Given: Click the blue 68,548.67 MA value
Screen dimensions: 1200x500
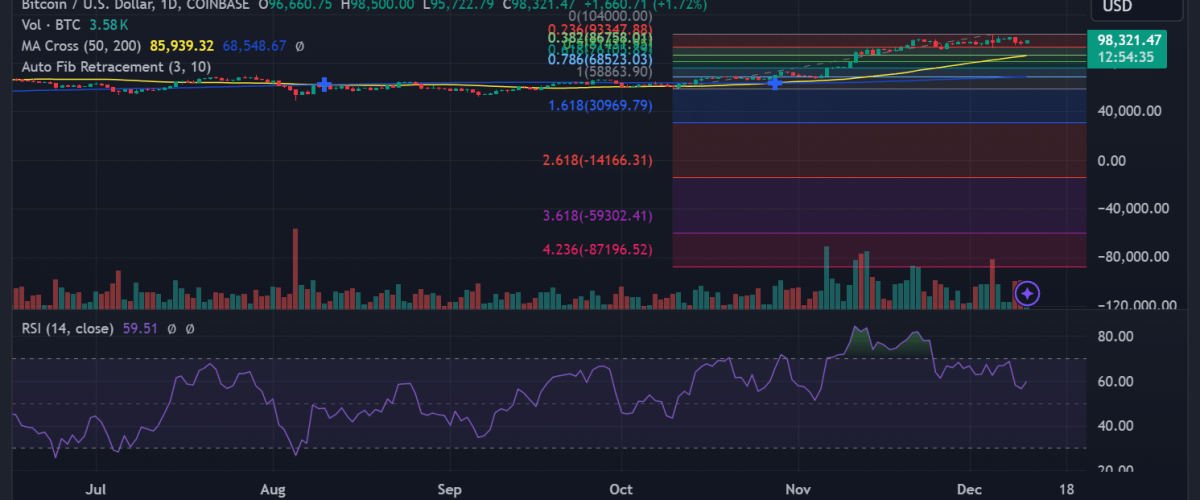Looking at the screenshot, I should [x=253, y=46].
